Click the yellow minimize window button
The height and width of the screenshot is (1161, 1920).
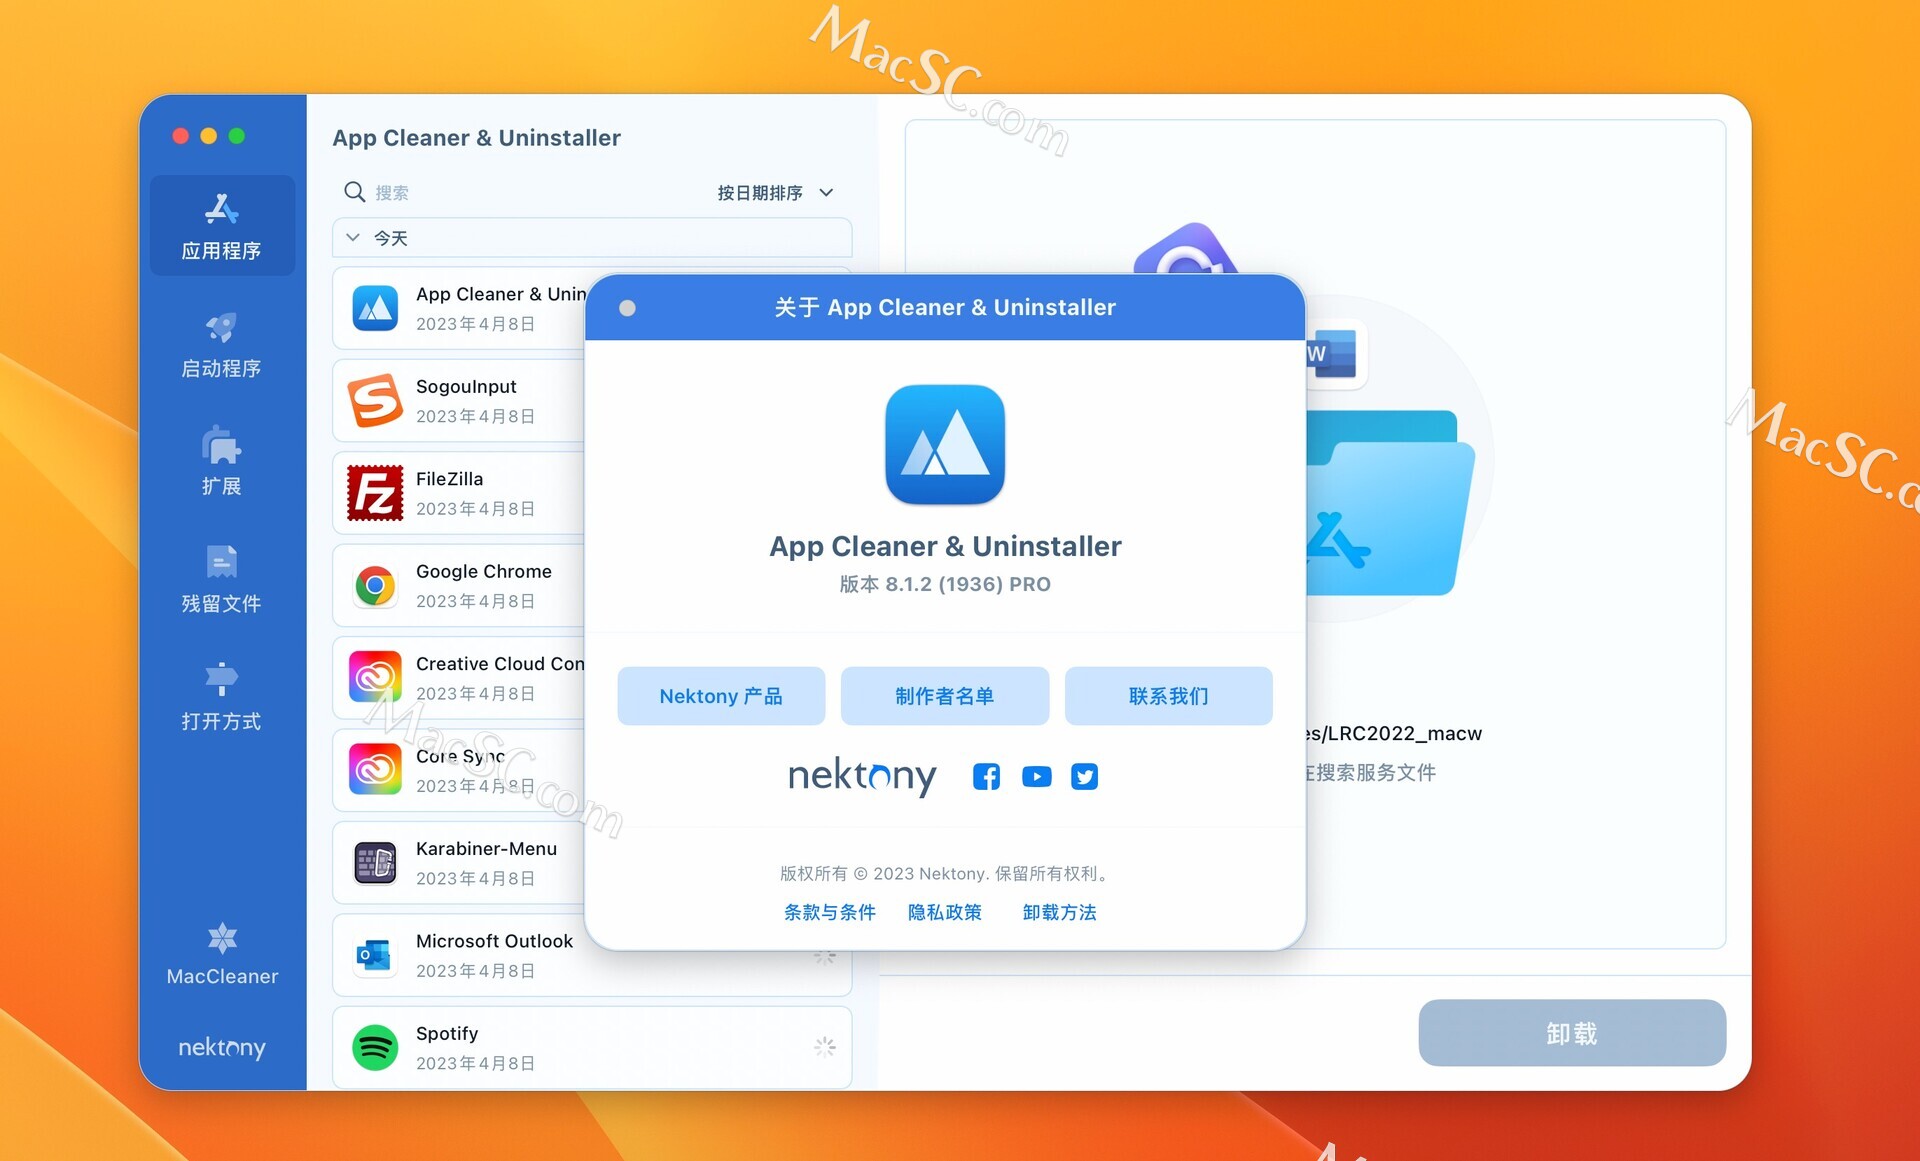click(x=209, y=136)
